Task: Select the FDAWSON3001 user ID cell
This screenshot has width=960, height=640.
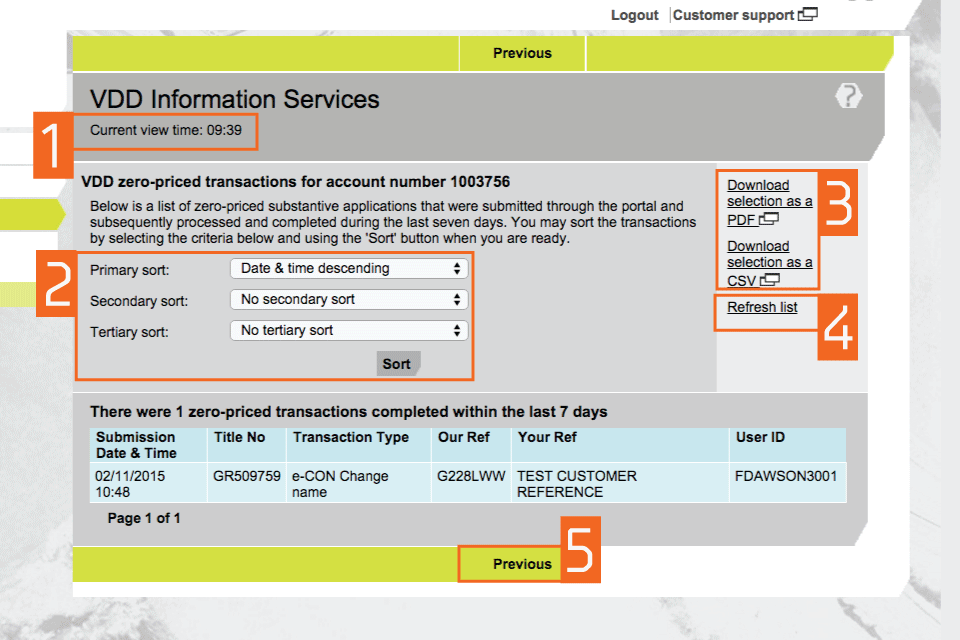Action: click(x=785, y=476)
